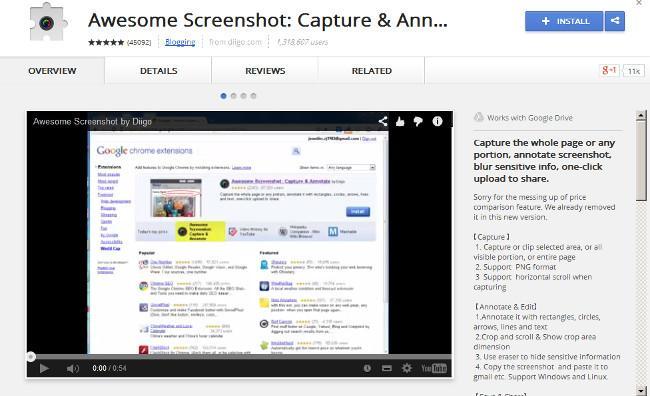Click the video progress bar handle

coord(31,356)
